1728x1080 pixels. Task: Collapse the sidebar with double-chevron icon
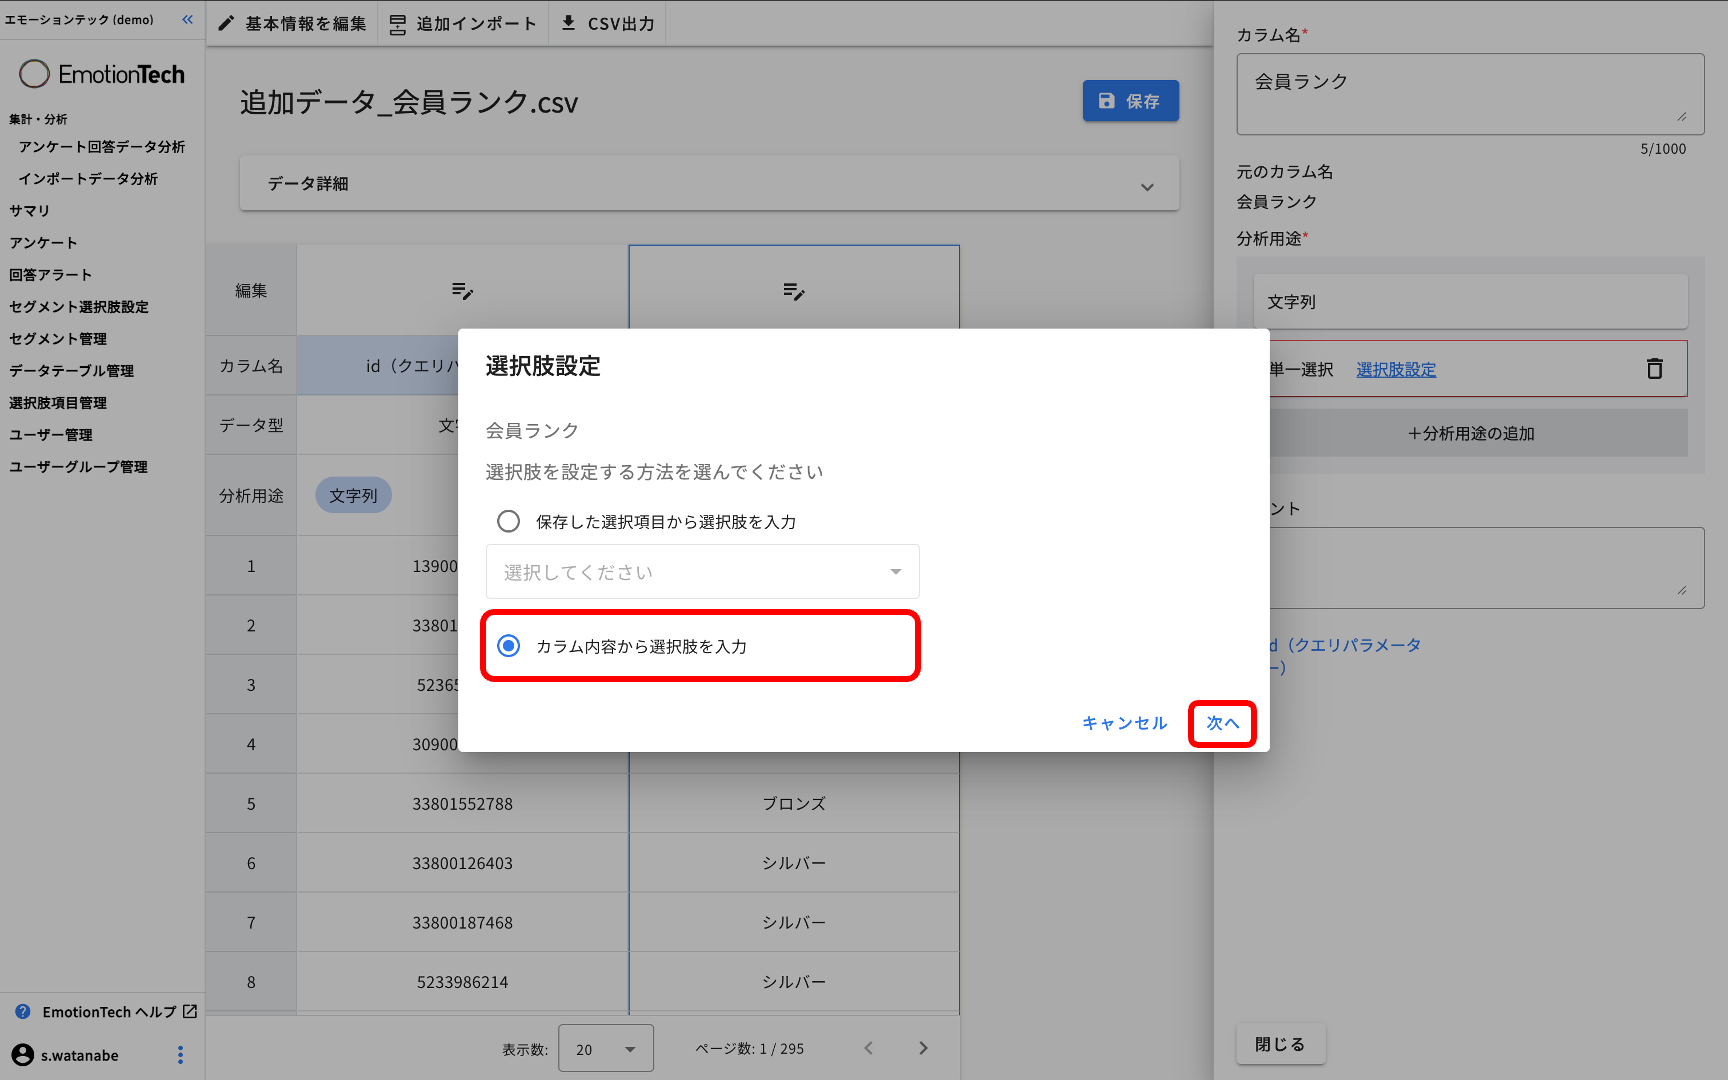(187, 19)
